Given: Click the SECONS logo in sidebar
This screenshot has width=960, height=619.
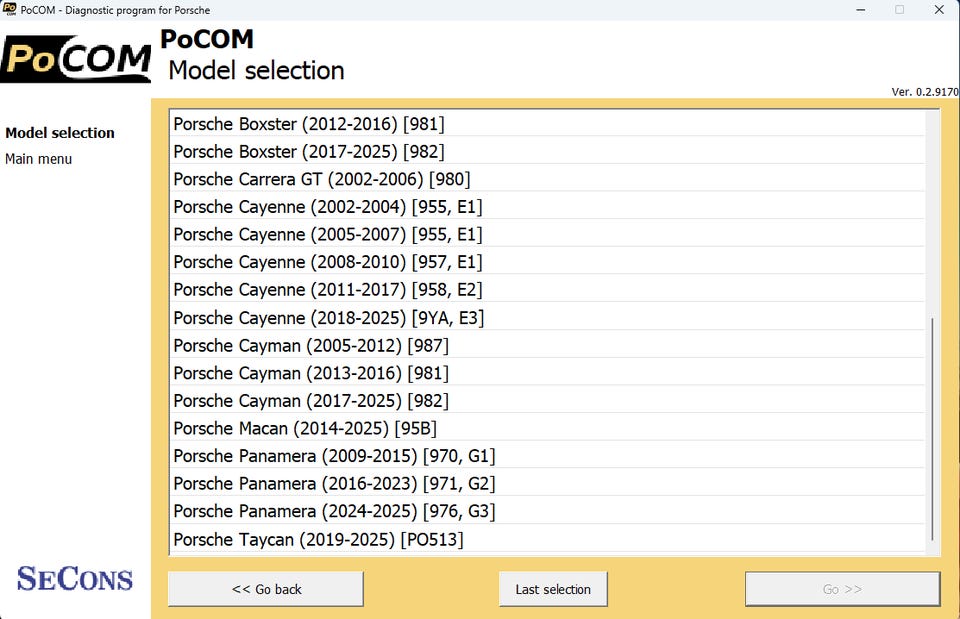Looking at the screenshot, I should click(75, 578).
